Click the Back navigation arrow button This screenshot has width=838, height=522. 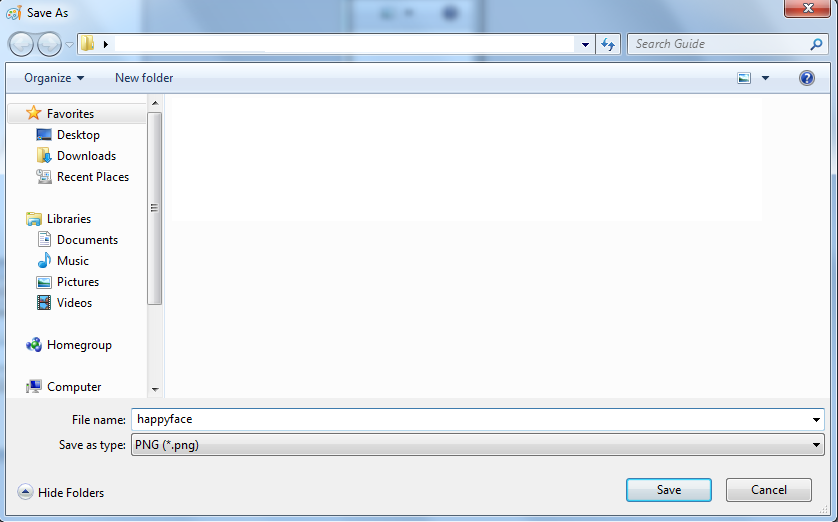coord(21,44)
